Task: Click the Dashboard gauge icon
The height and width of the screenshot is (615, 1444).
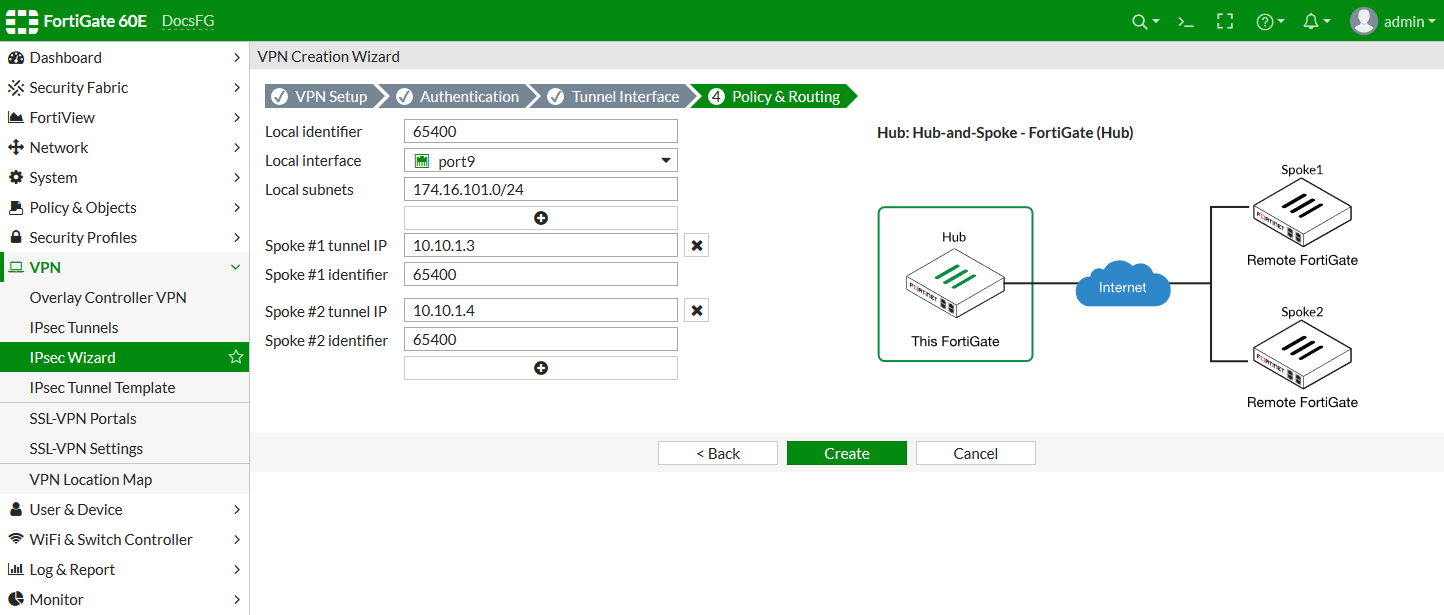Action: coord(15,58)
